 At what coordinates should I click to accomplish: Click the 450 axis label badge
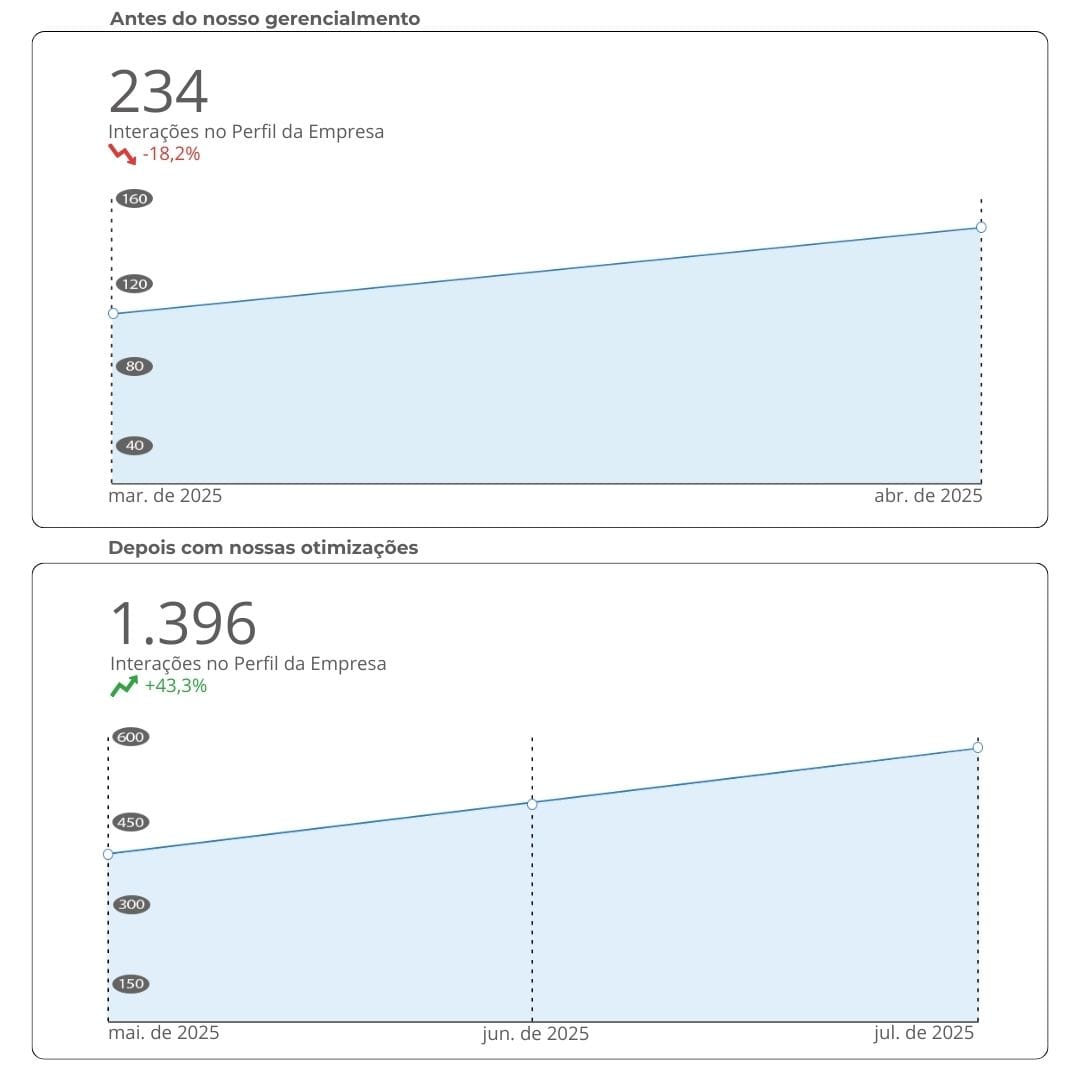(x=131, y=823)
